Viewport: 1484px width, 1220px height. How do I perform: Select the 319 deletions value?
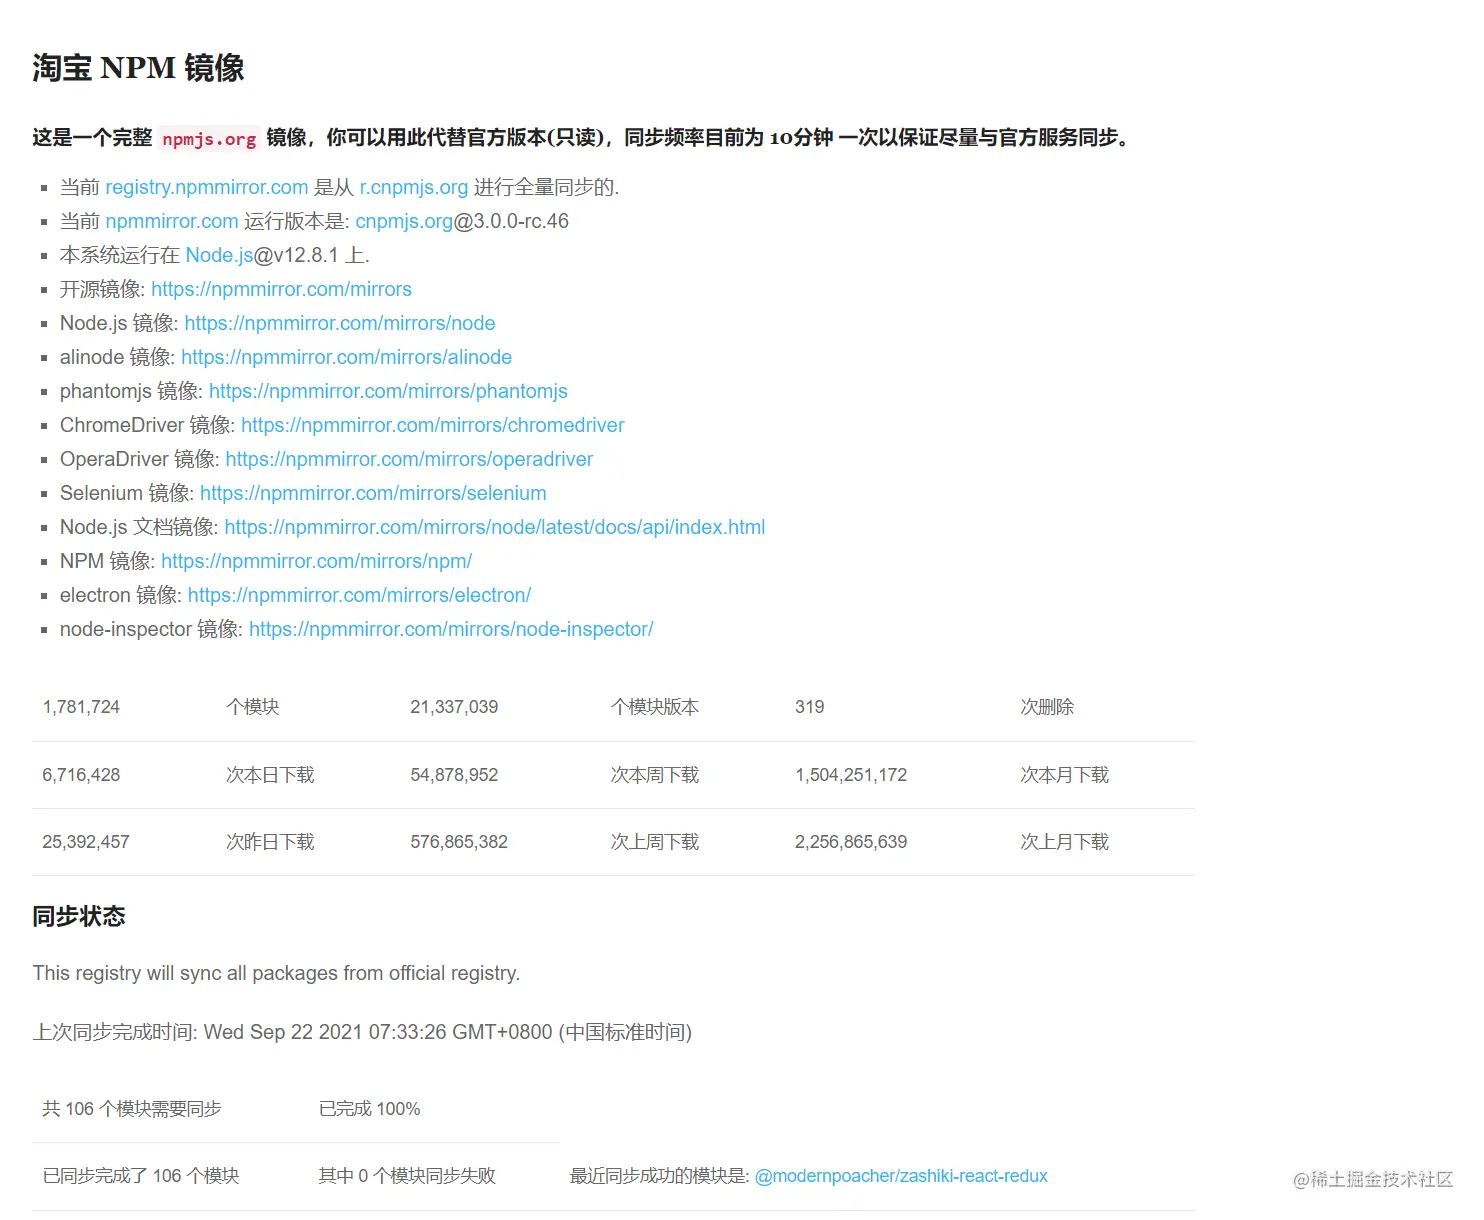pyautogui.click(x=810, y=707)
